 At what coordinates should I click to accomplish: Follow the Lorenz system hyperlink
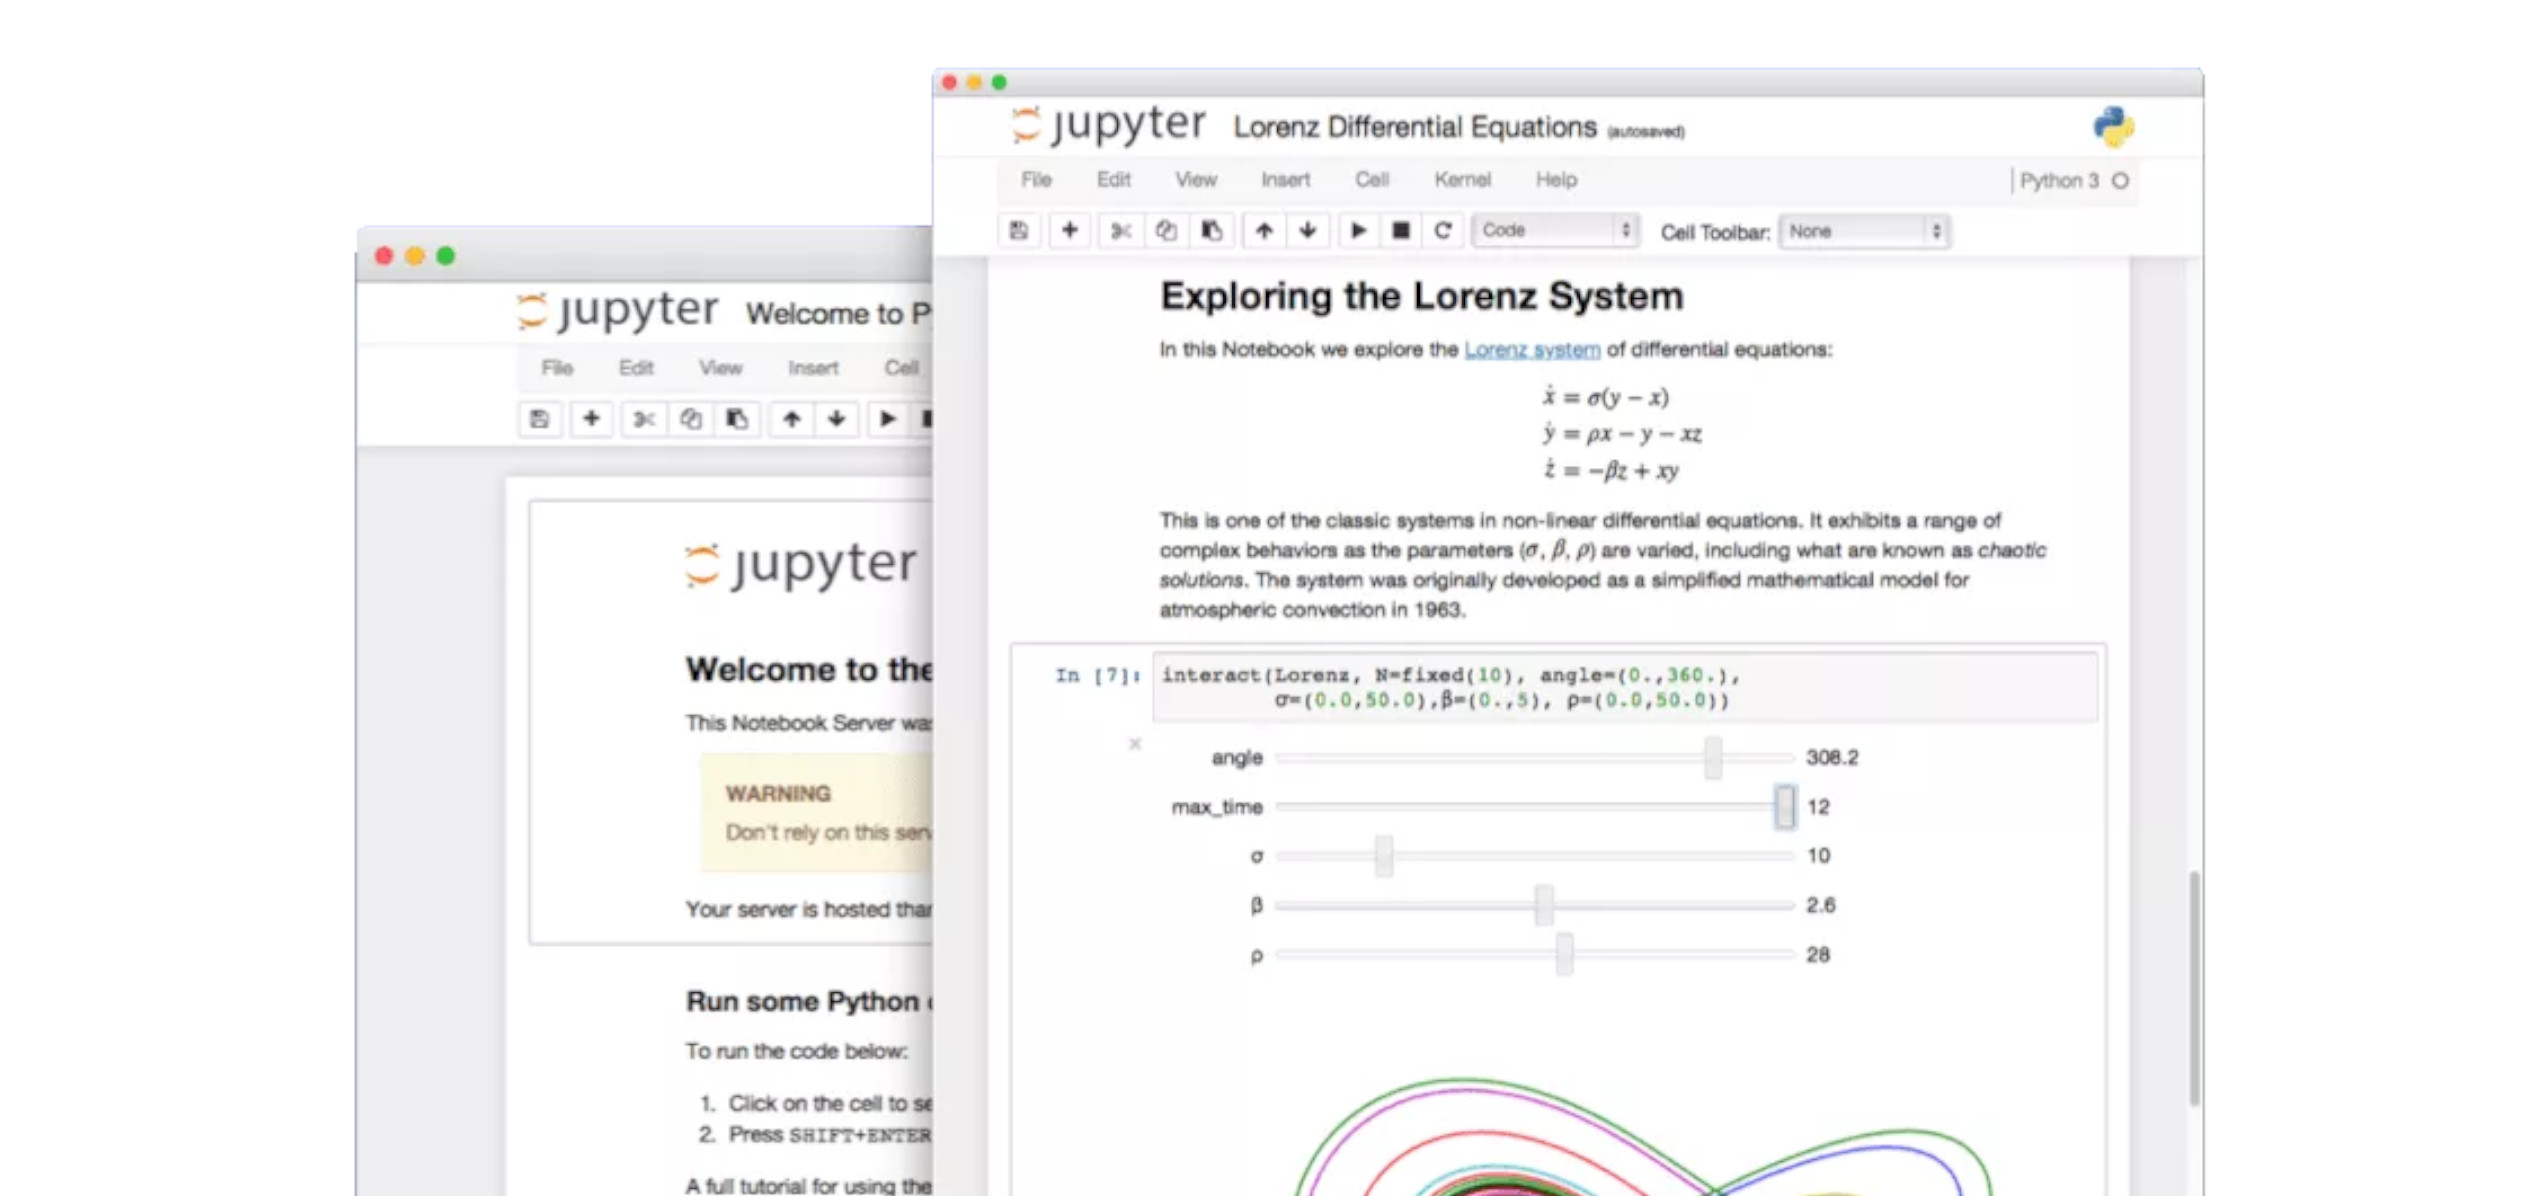1532,350
